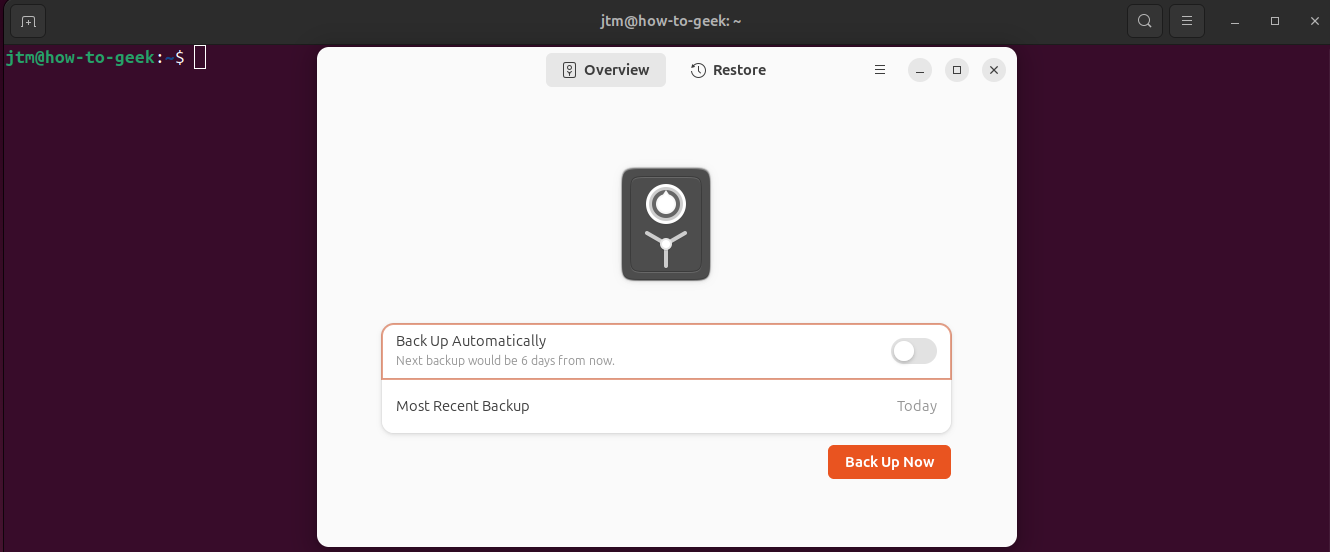Screen dimensions: 1330x552
Task: Focus the terminal command prompt cursor
Action: [x=200, y=57]
